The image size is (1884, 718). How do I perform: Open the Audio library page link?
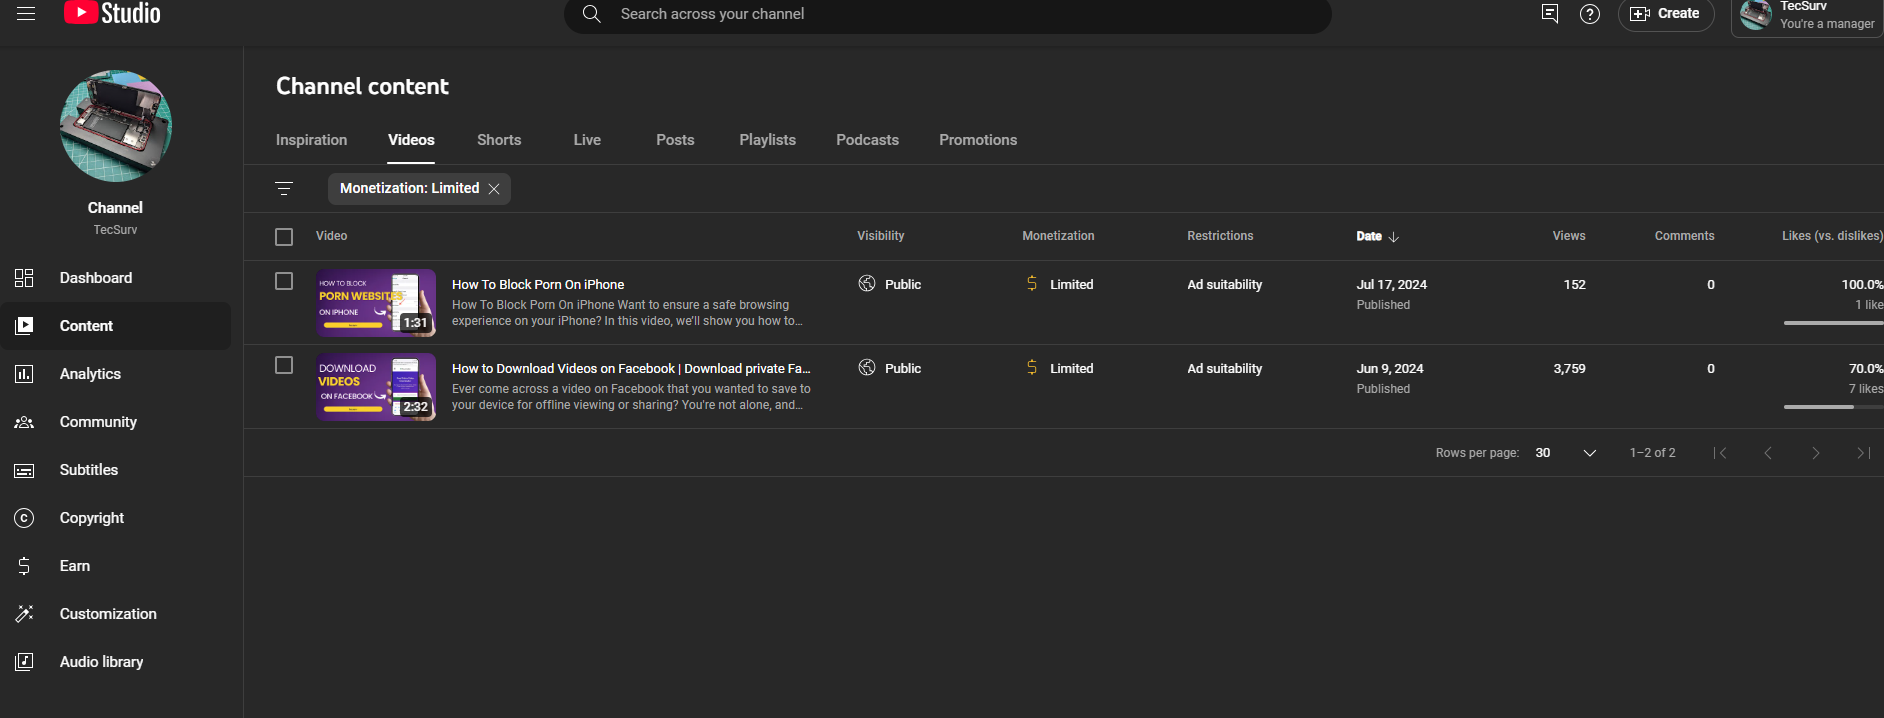coord(102,662)
